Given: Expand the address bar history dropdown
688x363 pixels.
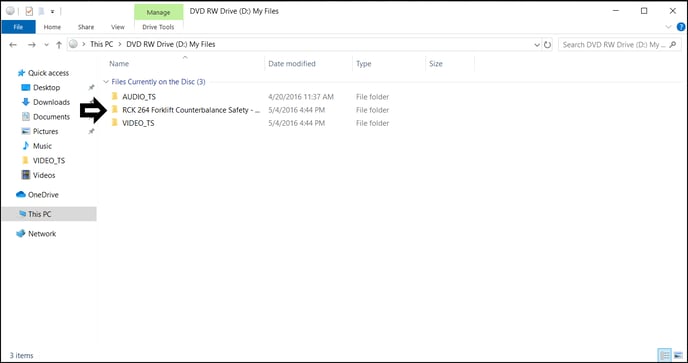Looking at the screenshot, I should click(537, 45).
